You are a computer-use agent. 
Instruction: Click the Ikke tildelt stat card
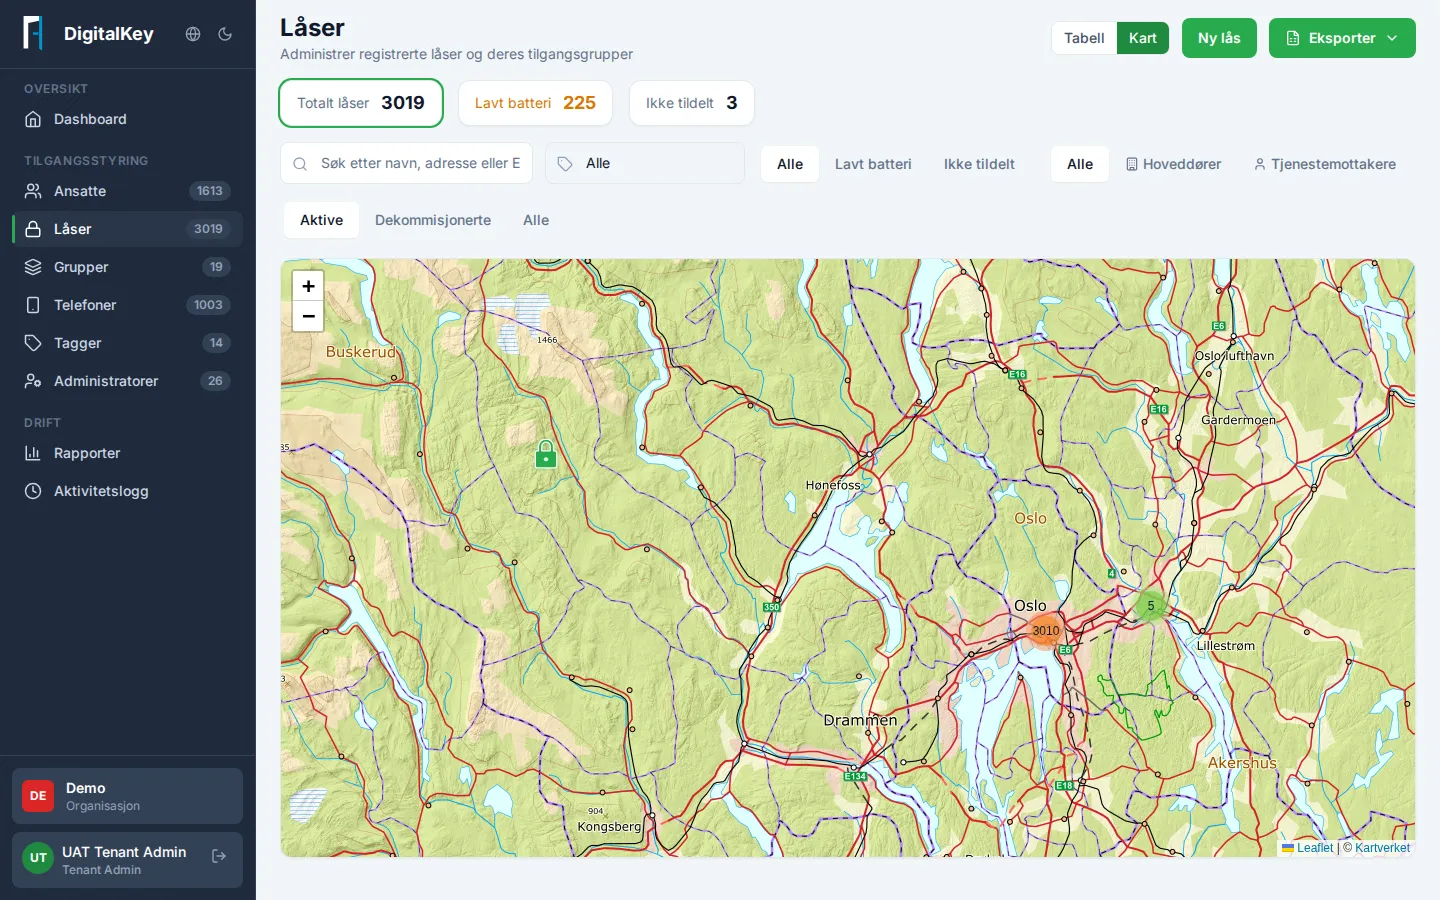691,103
